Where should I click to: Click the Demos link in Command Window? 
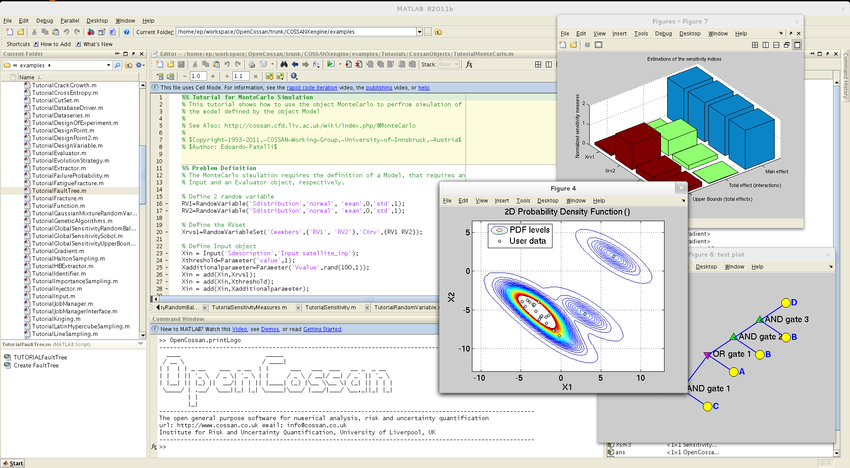pos(269,329)
